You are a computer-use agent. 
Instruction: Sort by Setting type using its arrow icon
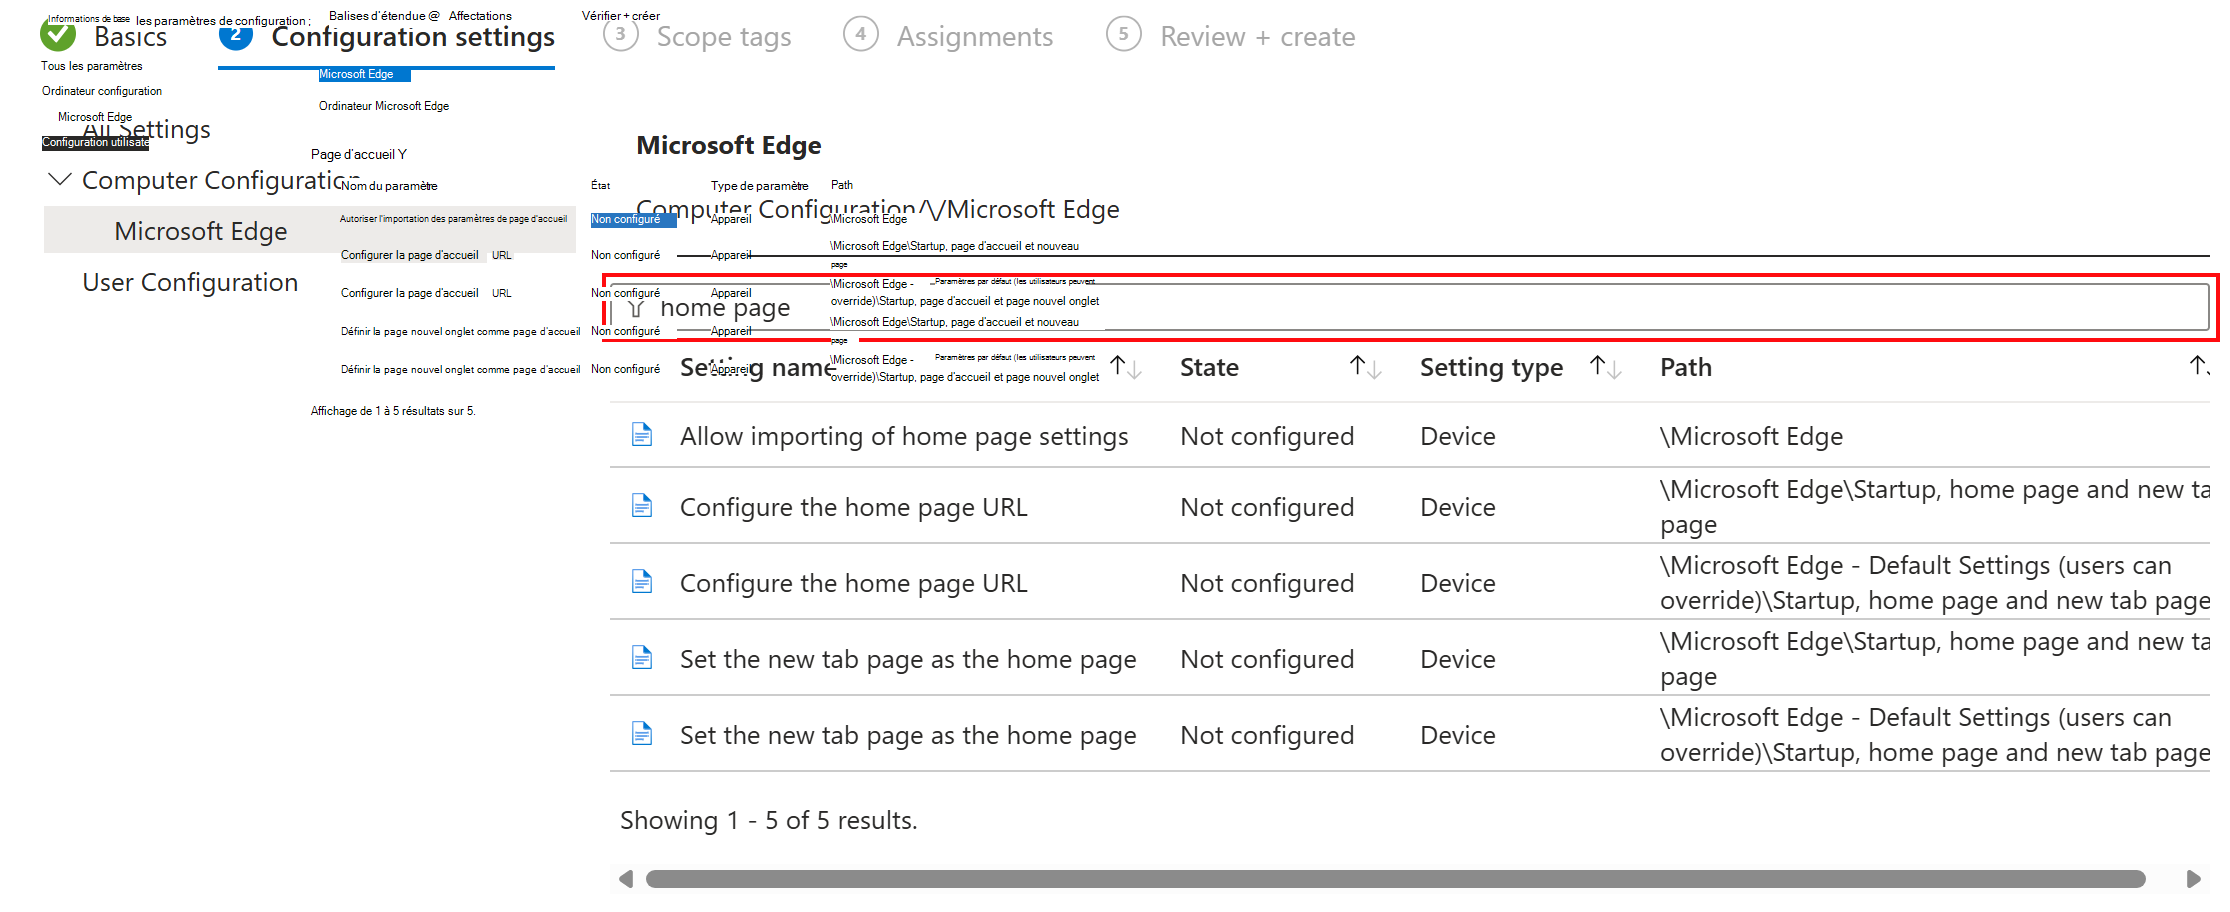(x=1606, y=367)
